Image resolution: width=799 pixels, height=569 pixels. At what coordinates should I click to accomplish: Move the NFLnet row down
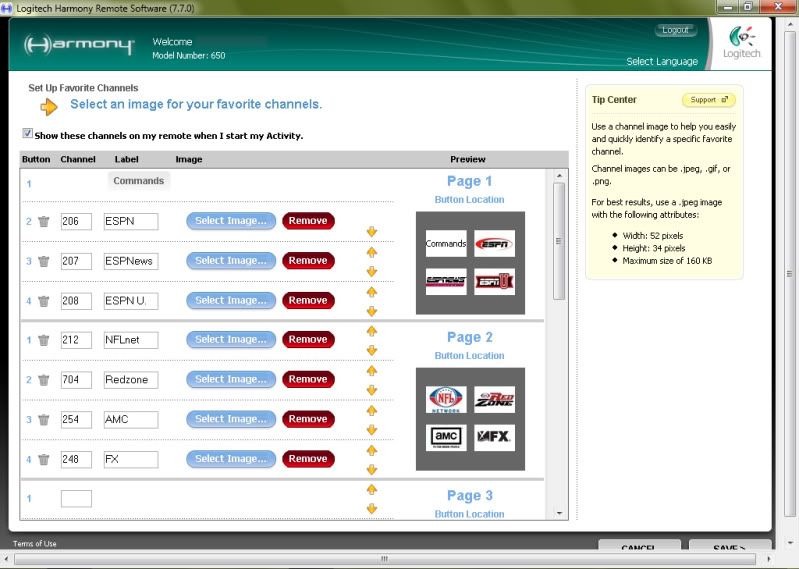click(372, 350)
